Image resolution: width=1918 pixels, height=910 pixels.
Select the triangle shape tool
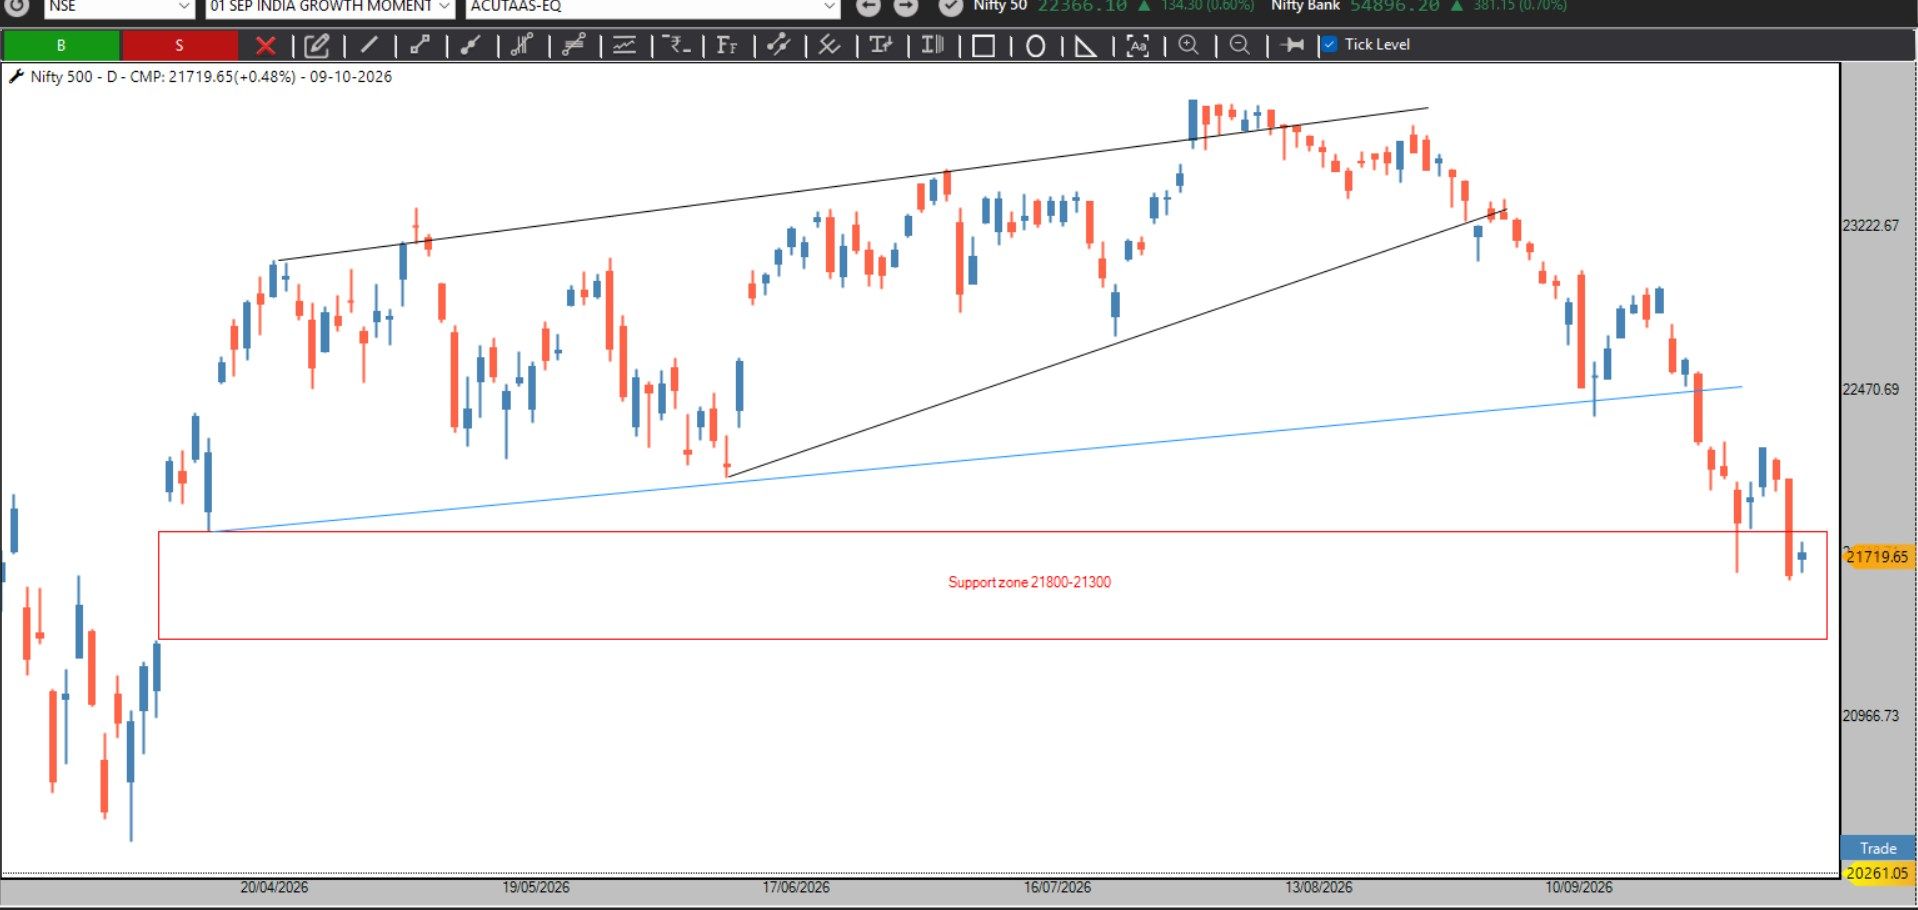tap(1085, 46)
